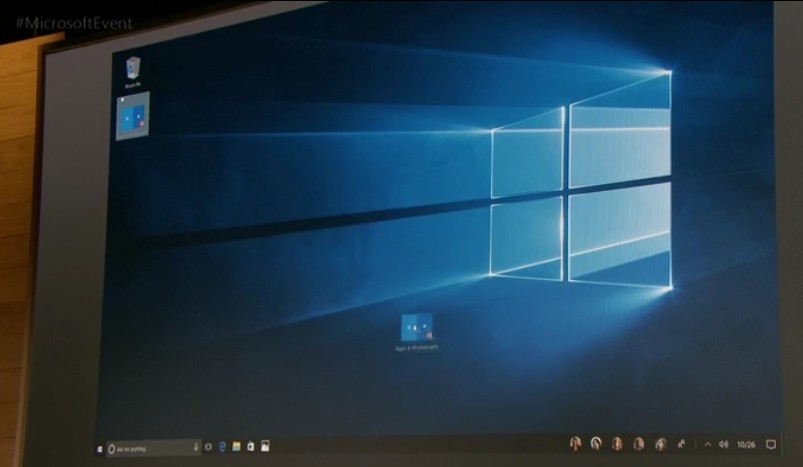Screen dimensions: 803x467
Task: Click the volume speaker icon in the tray
Action: [724, 444]
